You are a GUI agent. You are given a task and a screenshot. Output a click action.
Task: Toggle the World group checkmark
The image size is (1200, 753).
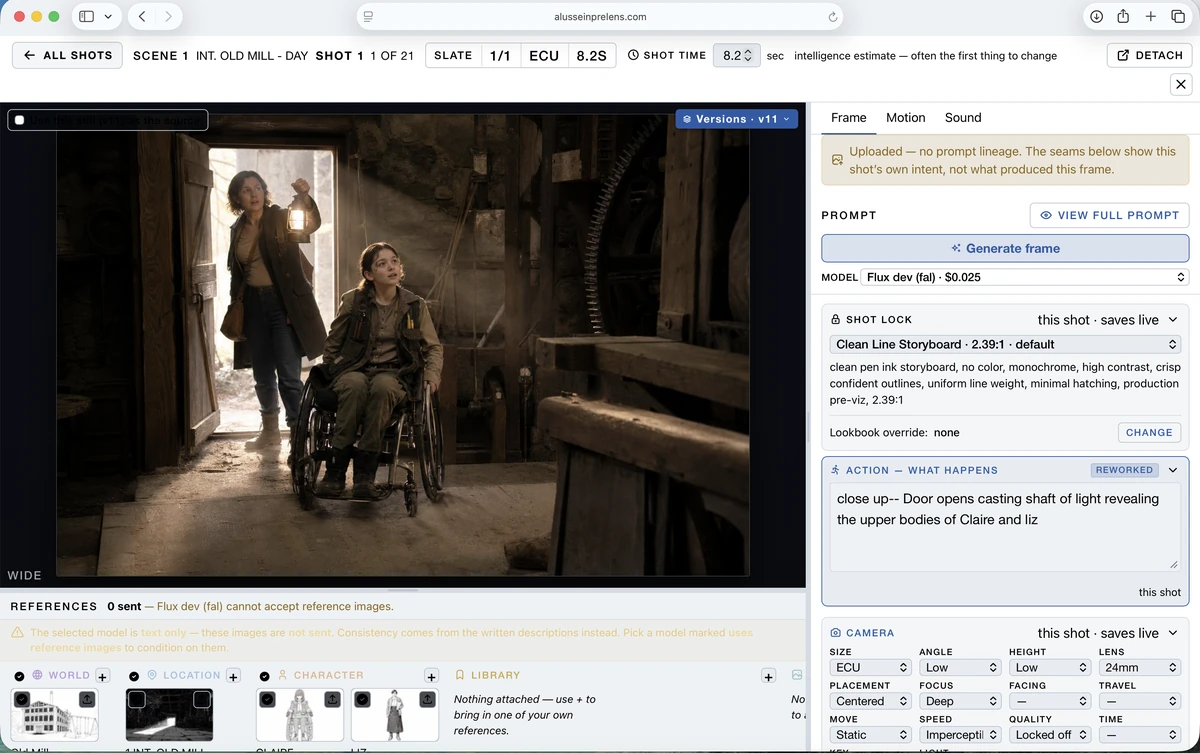click(x=20, y=676)
